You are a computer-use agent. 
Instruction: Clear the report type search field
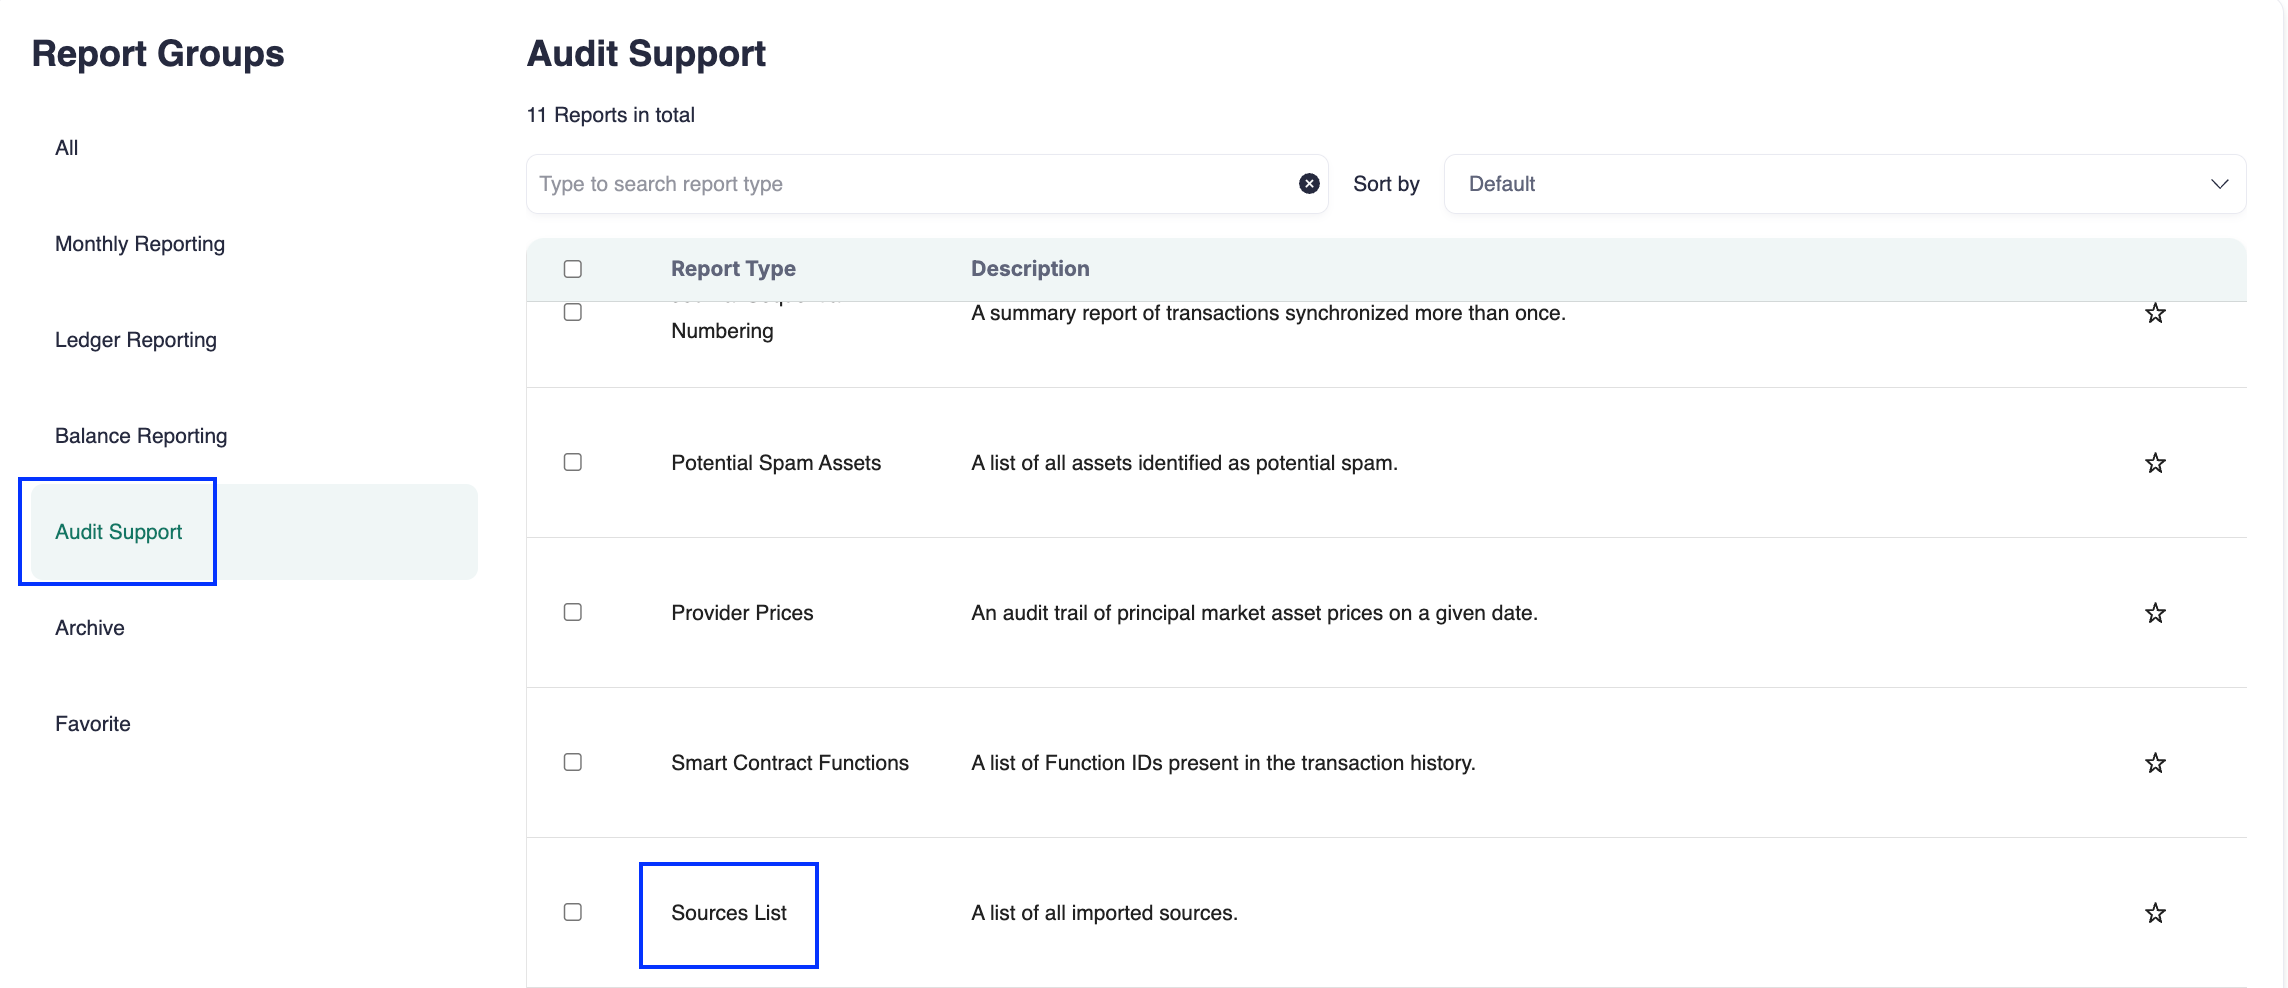click(x=1309, y=184)
